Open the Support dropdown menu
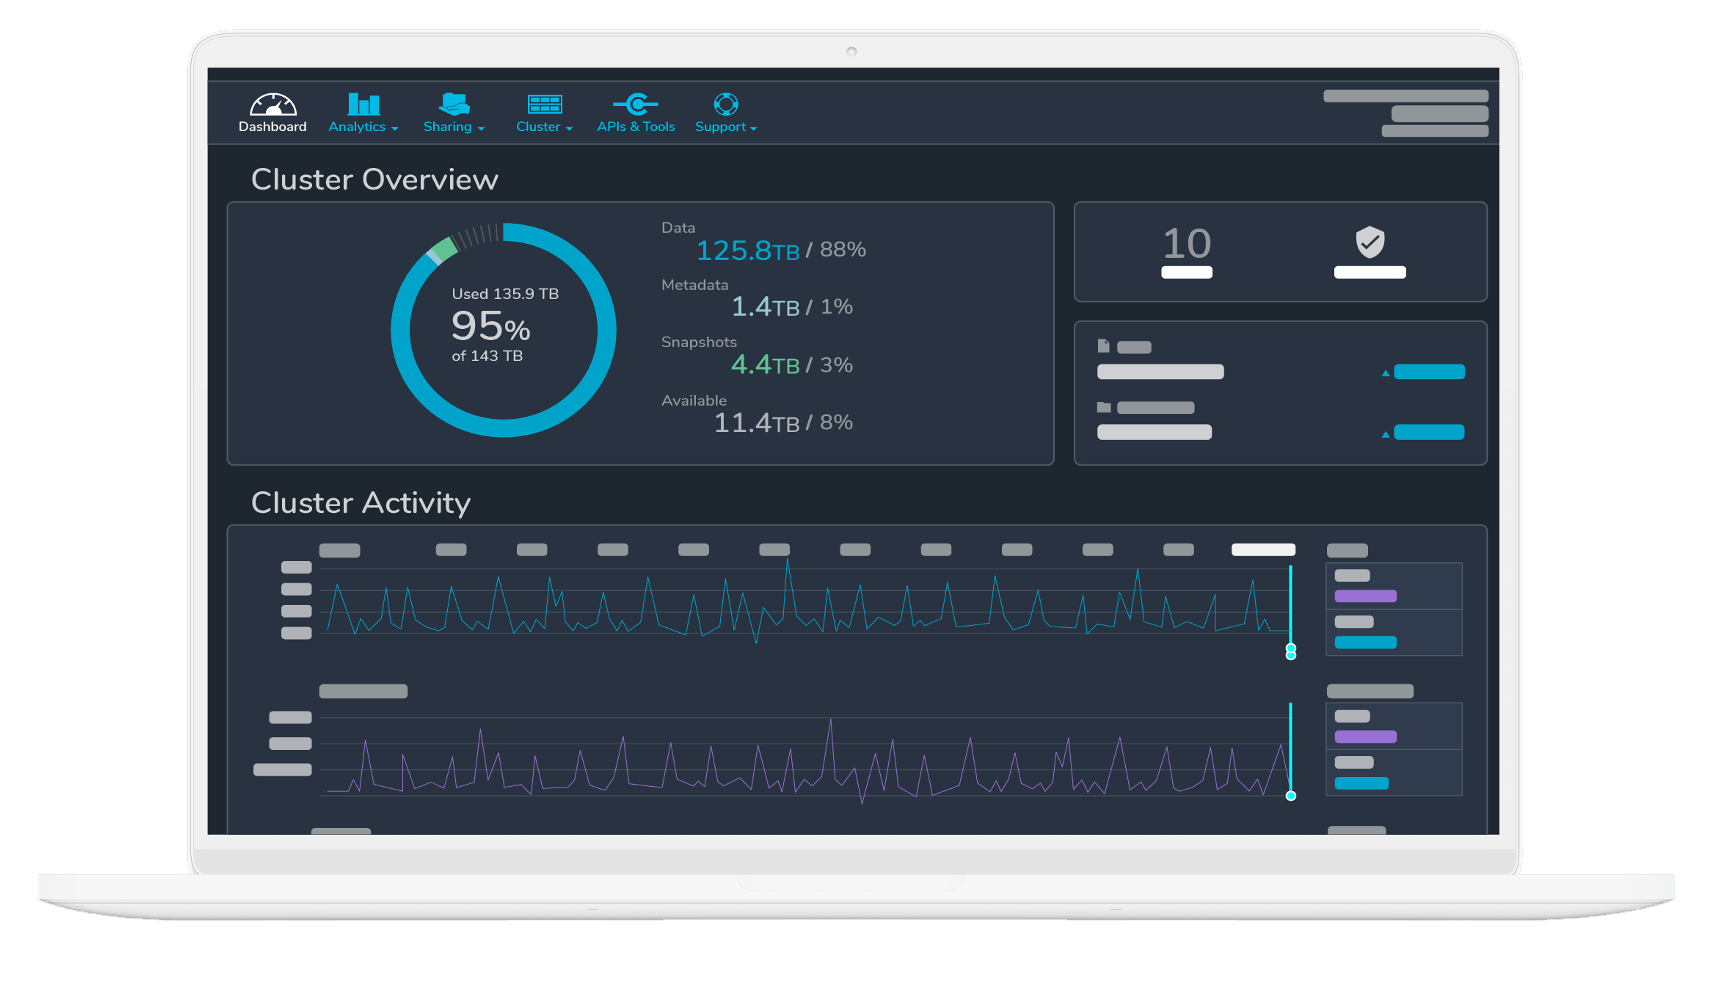The width and height of the screenshot is (1716, 998). (x=725, y=126)
